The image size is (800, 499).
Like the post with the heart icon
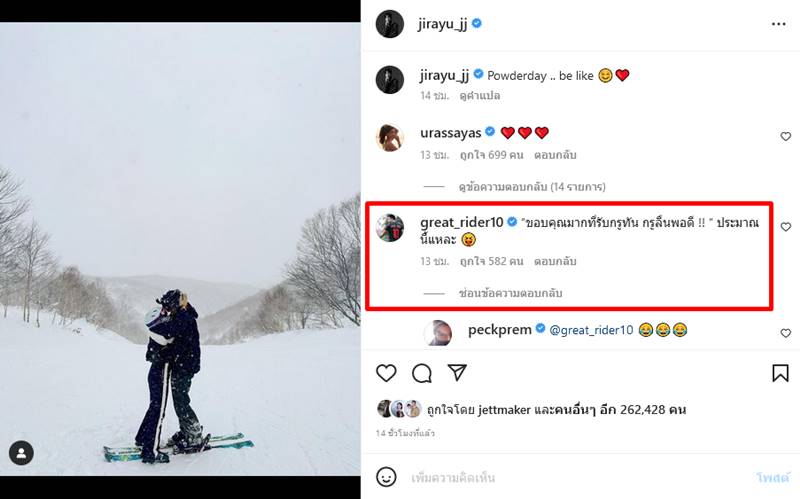pos(386,373)
